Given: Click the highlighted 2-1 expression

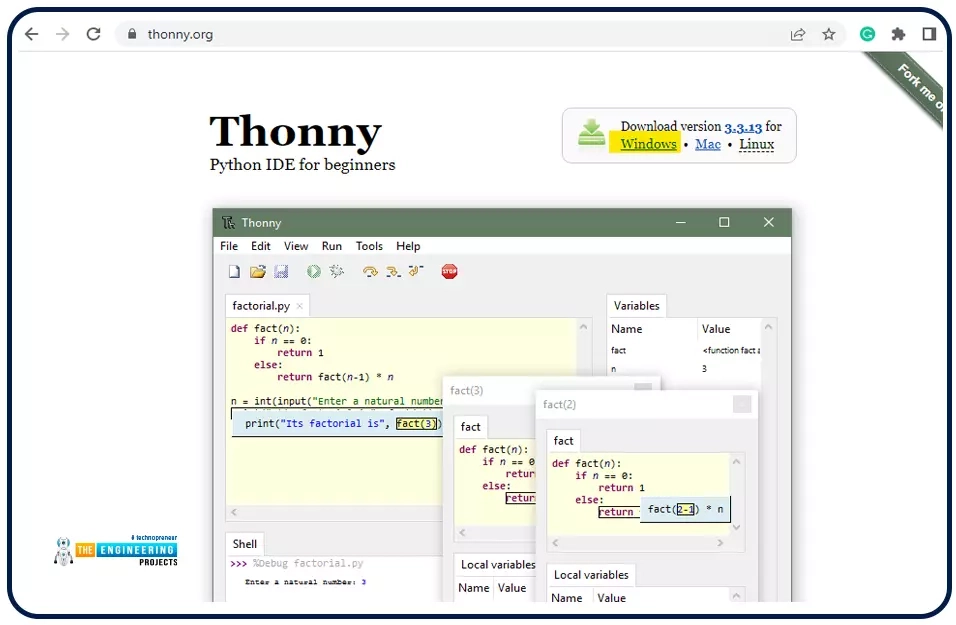Looking at the screenshot, I should (x=685, y=509).
